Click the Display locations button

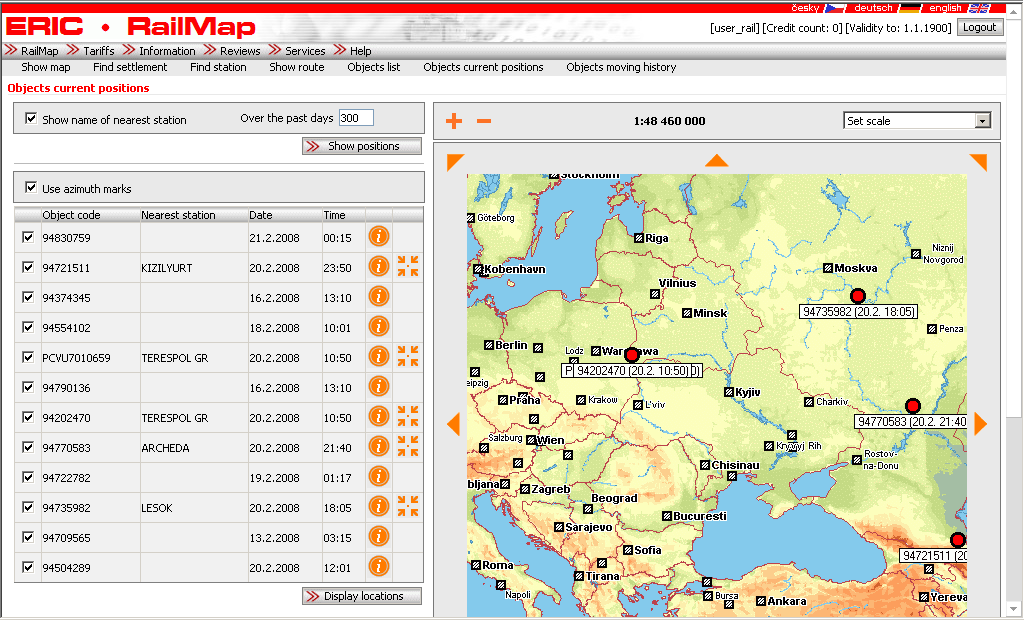[x=362, y=596]
